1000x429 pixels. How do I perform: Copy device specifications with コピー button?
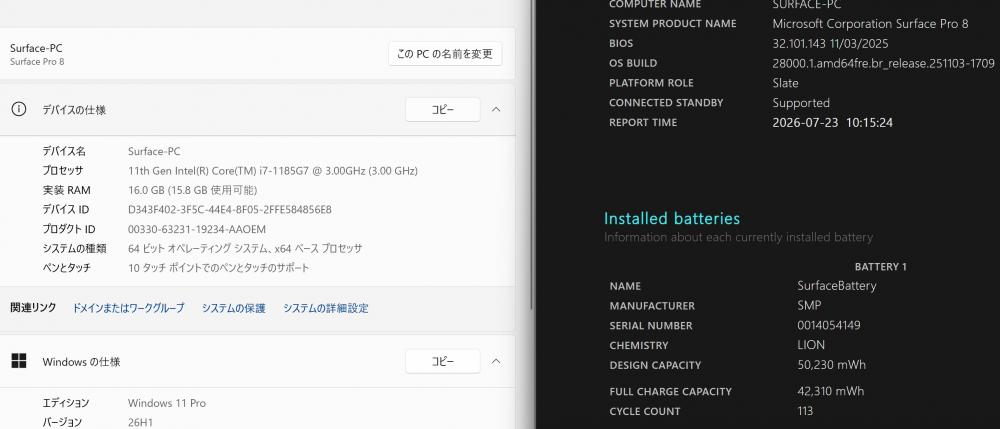(x=443, y=110)
